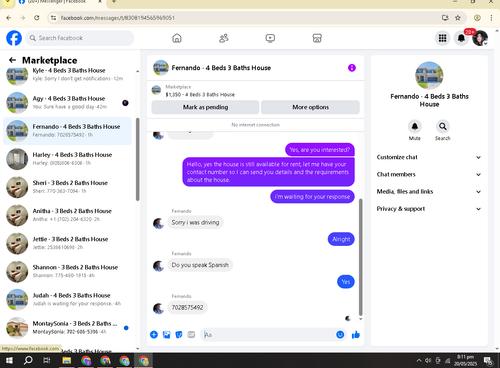Click the chat messages scrollbar
The height and width of the screenshot is (368, 500).
click(x=360, y=257)
